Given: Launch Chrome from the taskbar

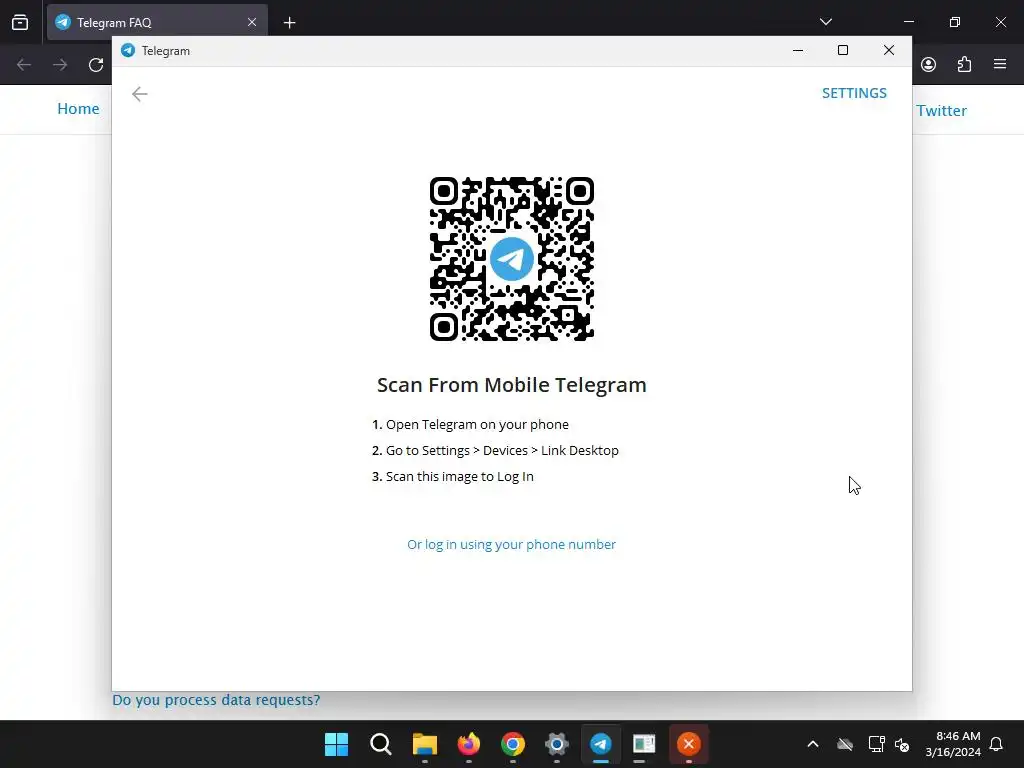Looking at the screenshot, I should (513, 744).
